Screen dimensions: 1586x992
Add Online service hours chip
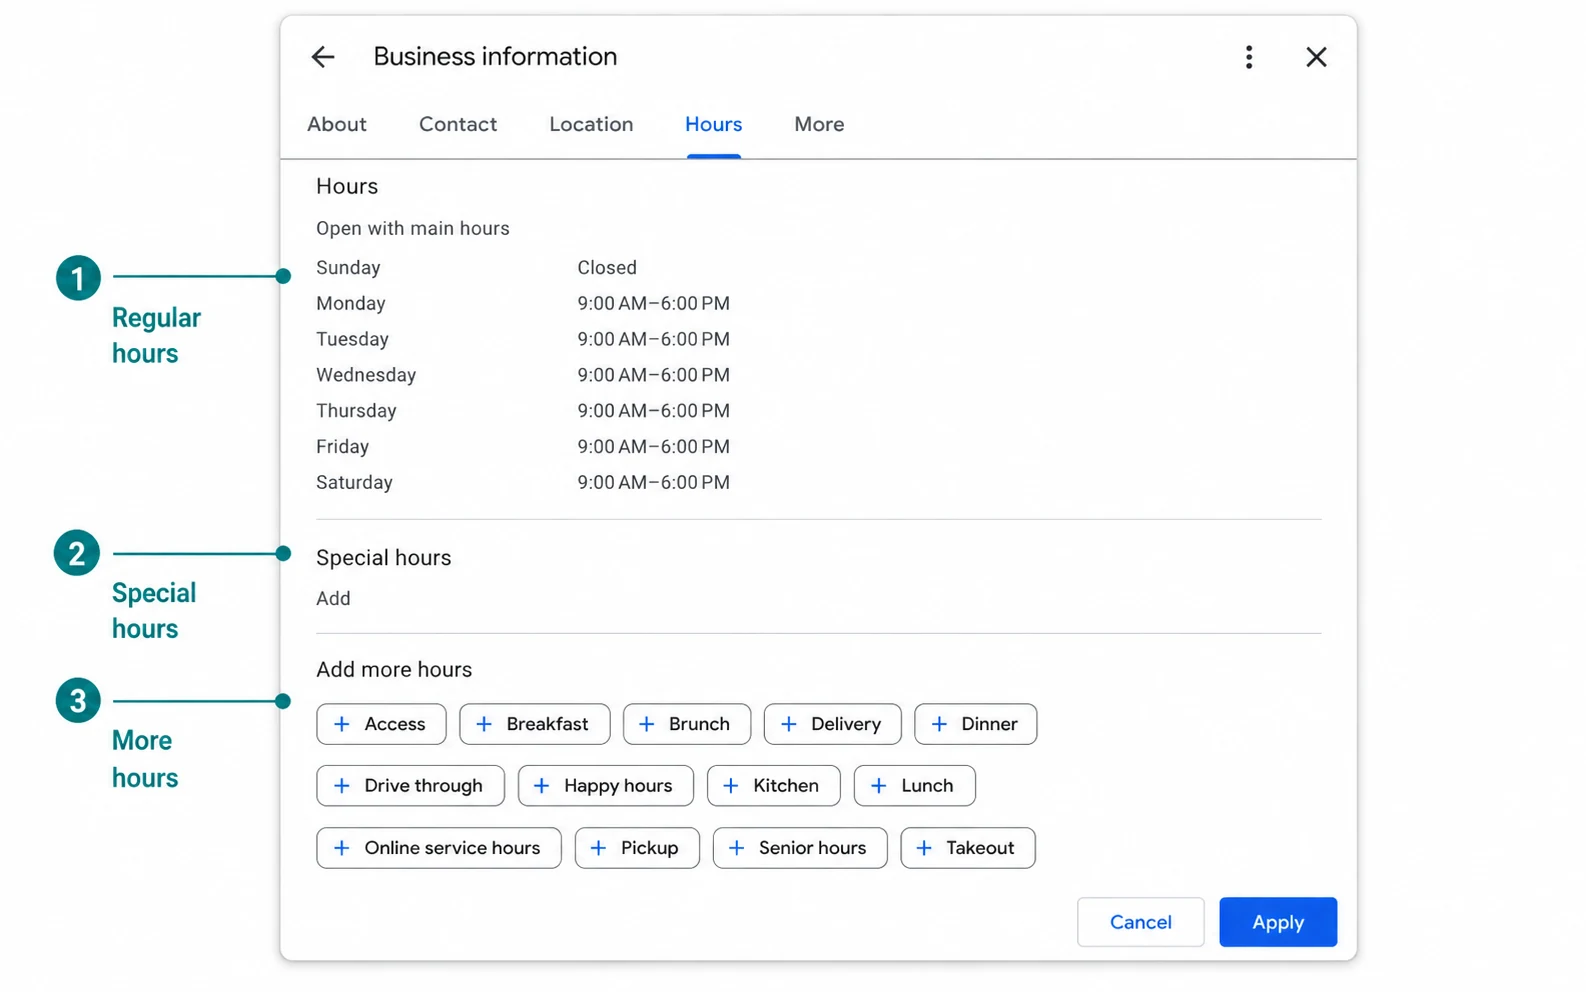pyautogui.click(x=438, y=848)
